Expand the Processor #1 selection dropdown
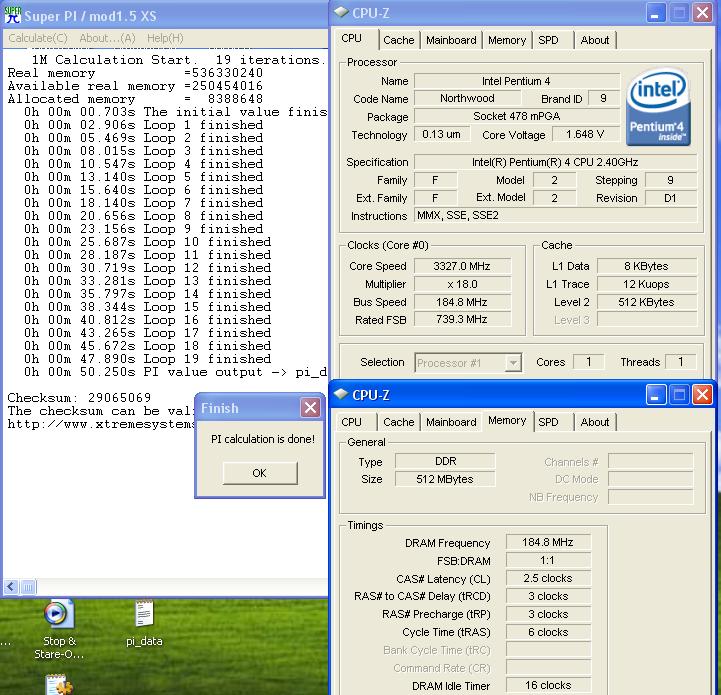Screen dimensions: 721x695 [x=513, y=363]
